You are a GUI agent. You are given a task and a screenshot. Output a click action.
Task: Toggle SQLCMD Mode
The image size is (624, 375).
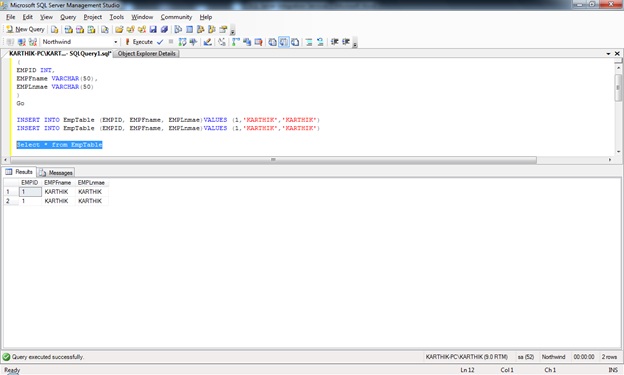click(258, 42)
